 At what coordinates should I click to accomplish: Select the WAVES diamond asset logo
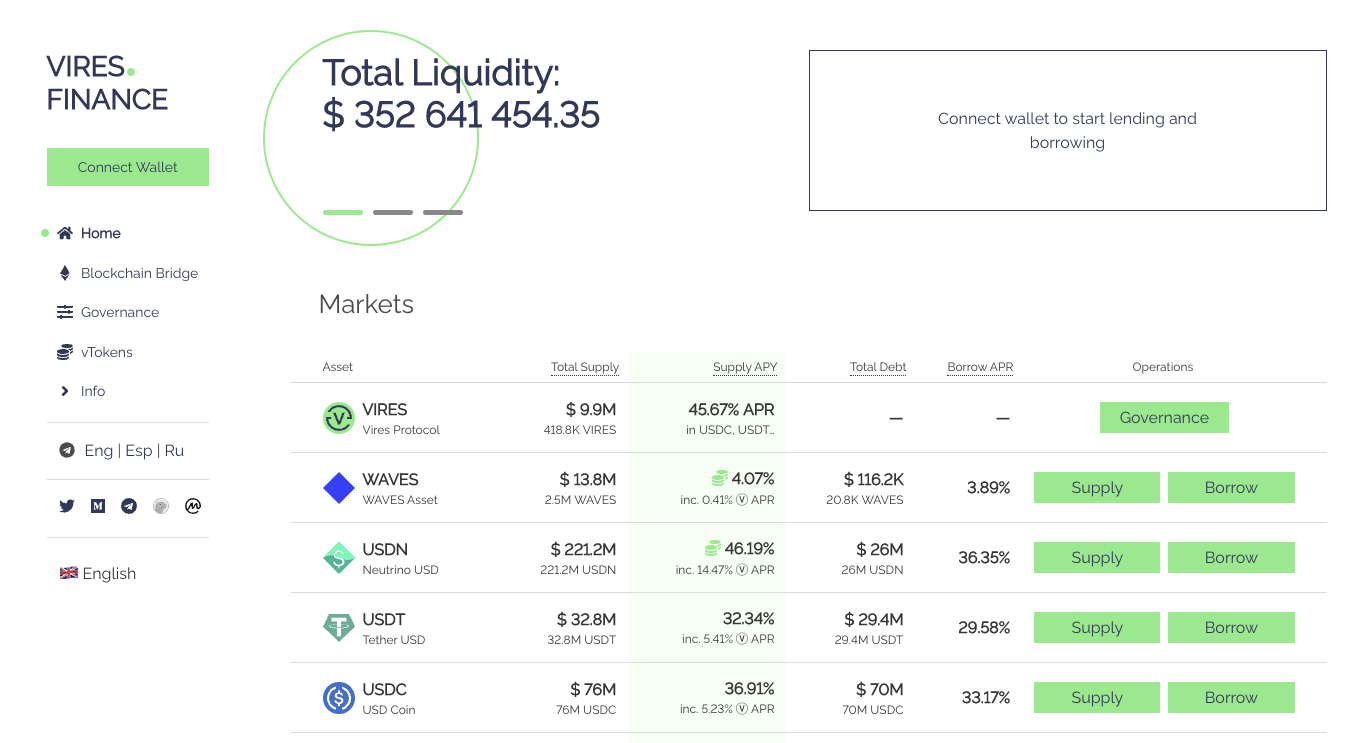(338, 487)
